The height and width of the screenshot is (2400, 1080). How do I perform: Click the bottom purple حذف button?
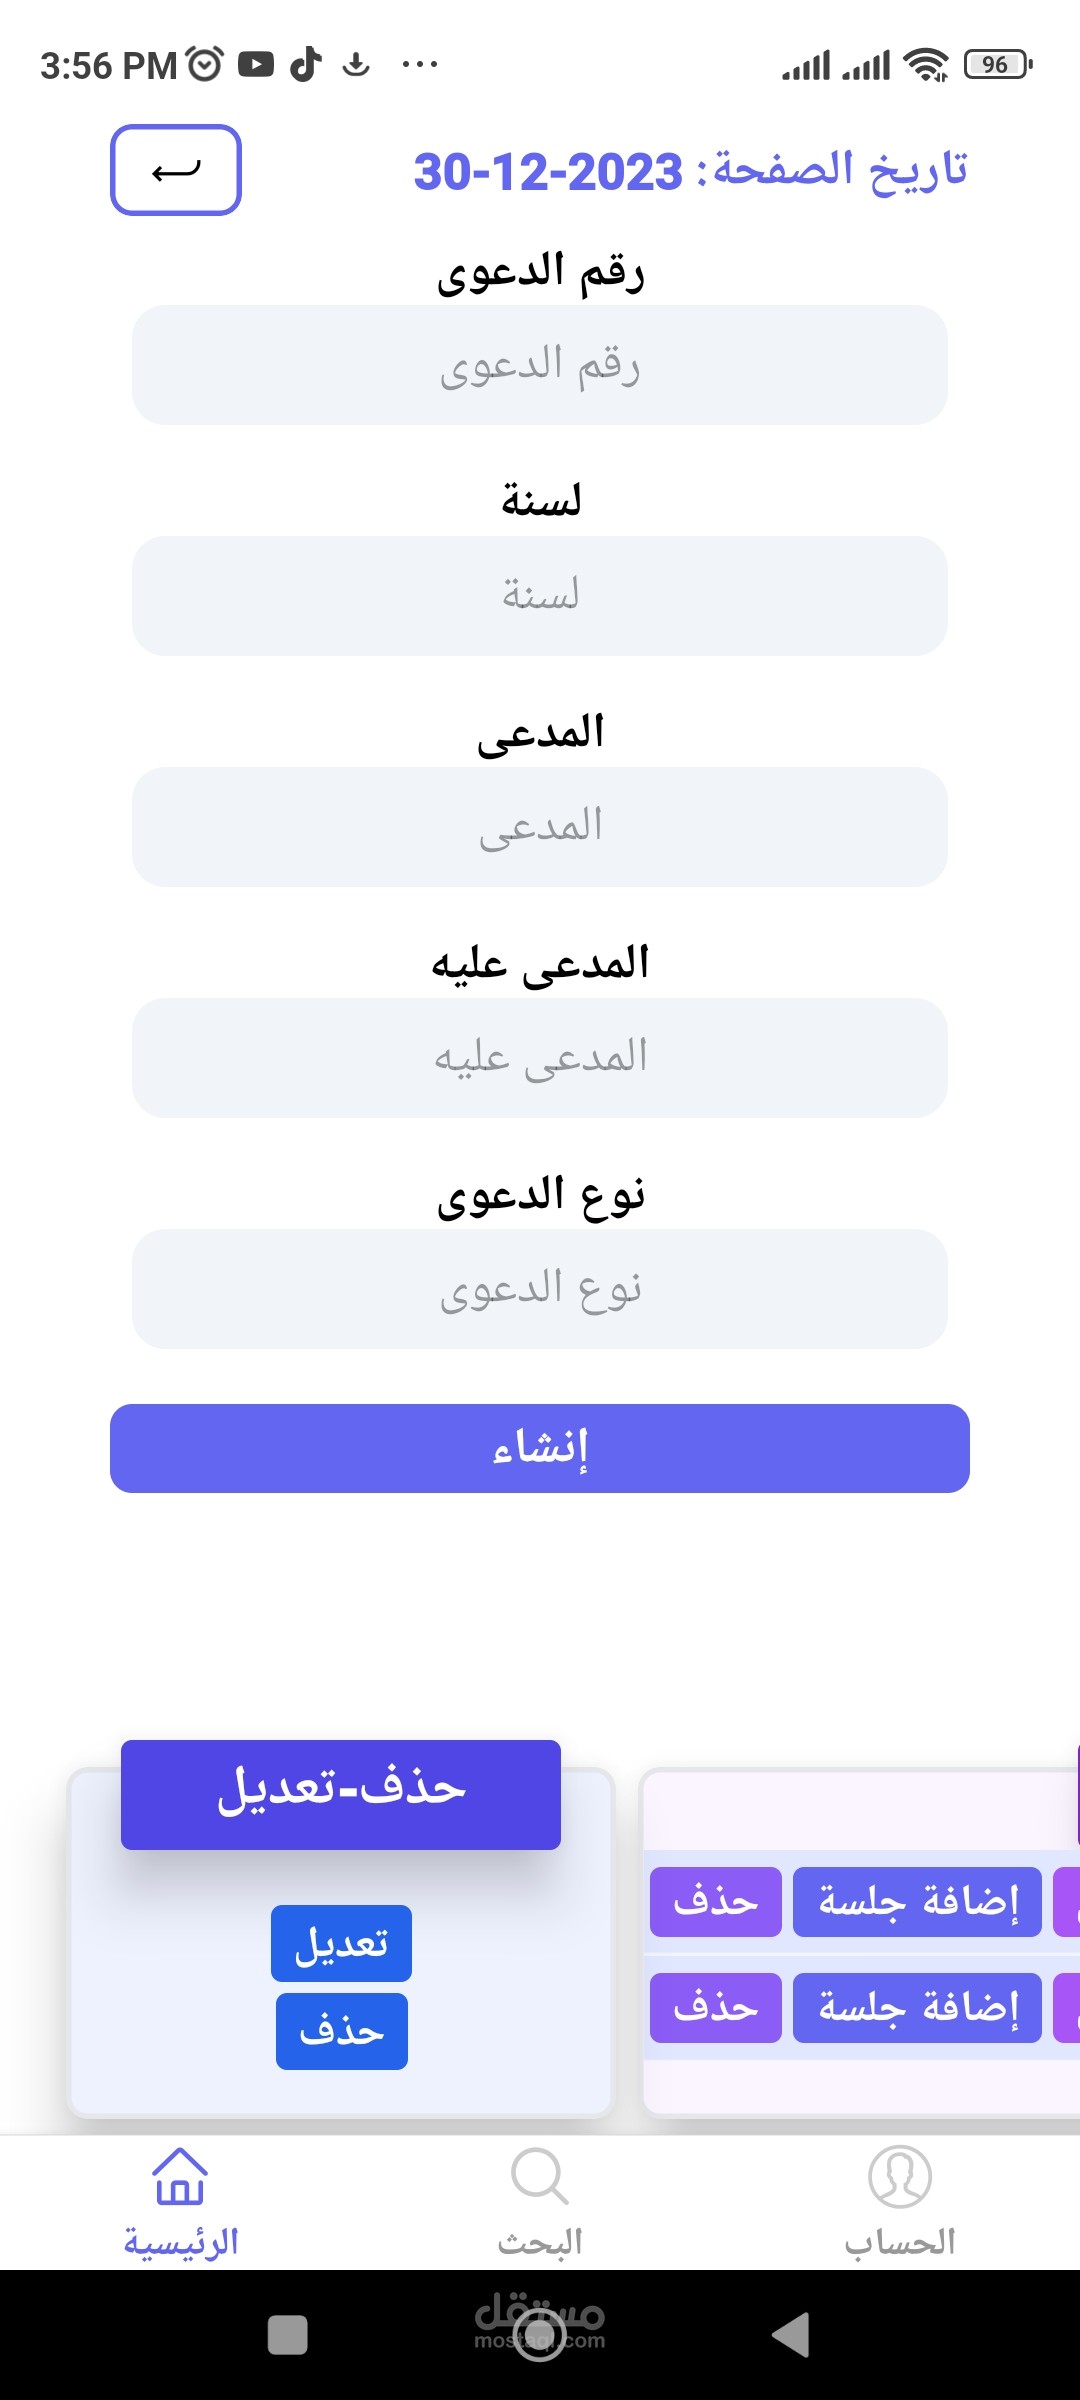point(715,2008)
